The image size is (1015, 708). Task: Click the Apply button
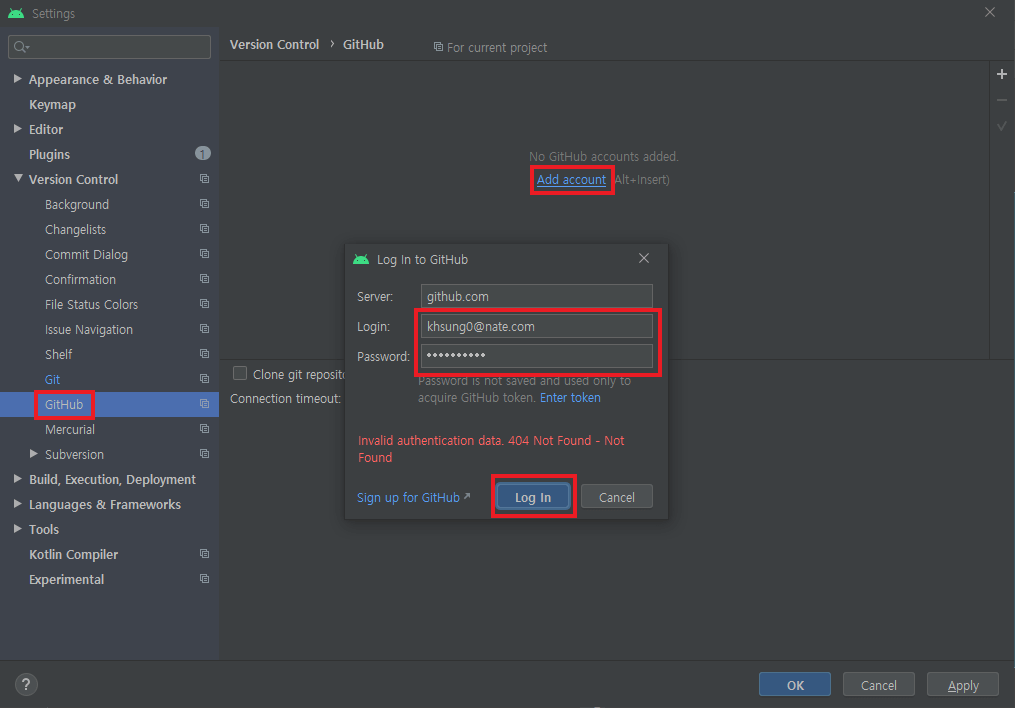click(963, 685)
